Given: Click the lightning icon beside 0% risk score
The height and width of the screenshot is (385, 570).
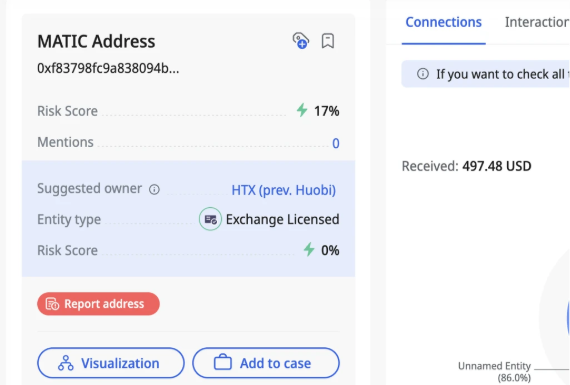Looking at the screenshot, I should [309, 249].
